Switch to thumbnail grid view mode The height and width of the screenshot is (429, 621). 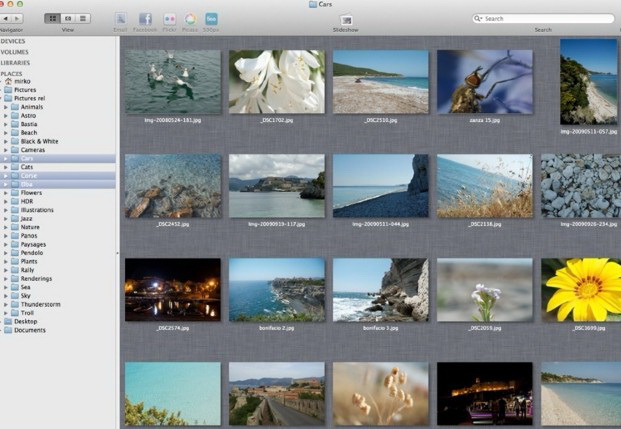52,19
